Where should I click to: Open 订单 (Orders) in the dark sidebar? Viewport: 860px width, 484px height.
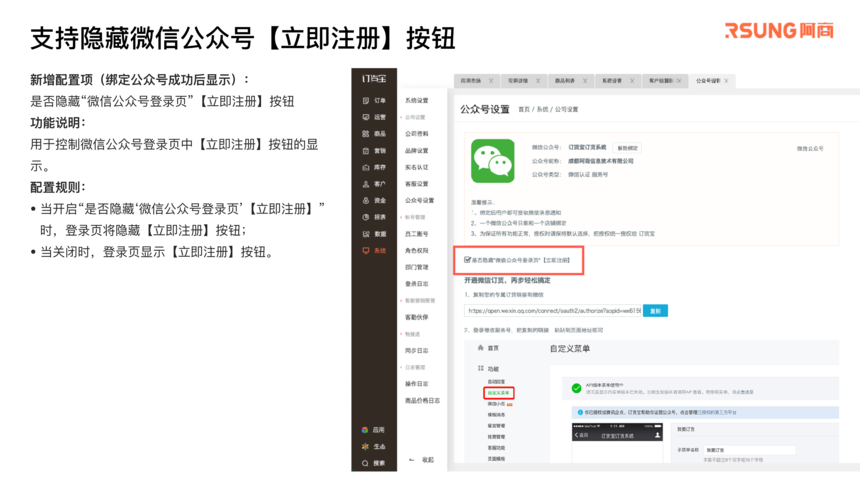coord(373,101)
